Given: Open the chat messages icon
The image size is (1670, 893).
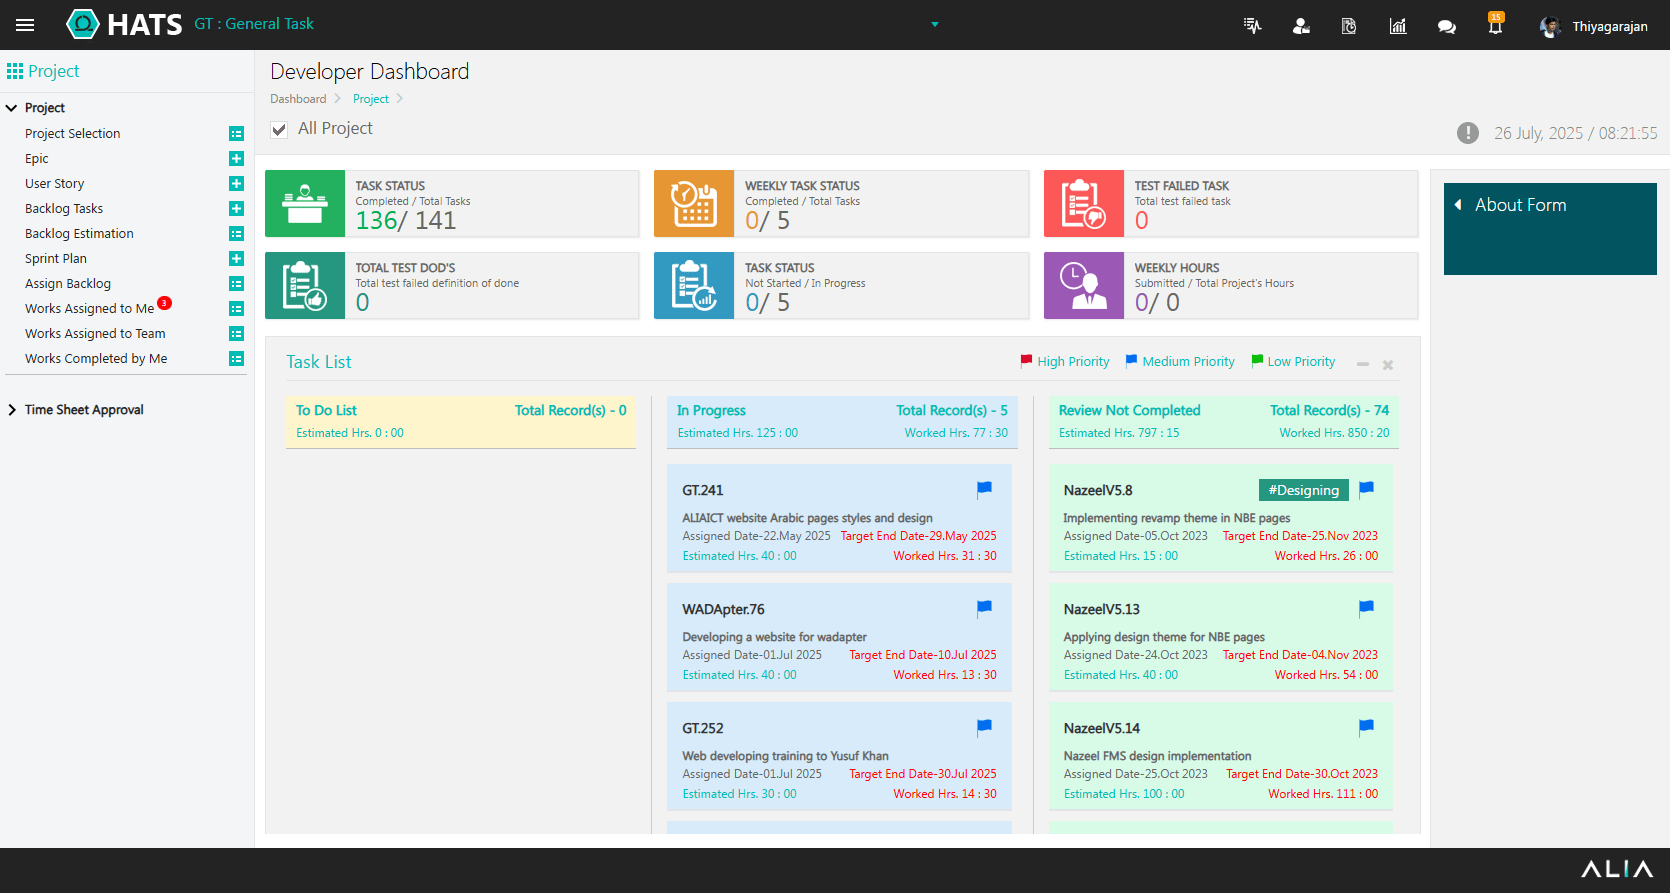Looking at the screenshot, I should coord(1446,27).
